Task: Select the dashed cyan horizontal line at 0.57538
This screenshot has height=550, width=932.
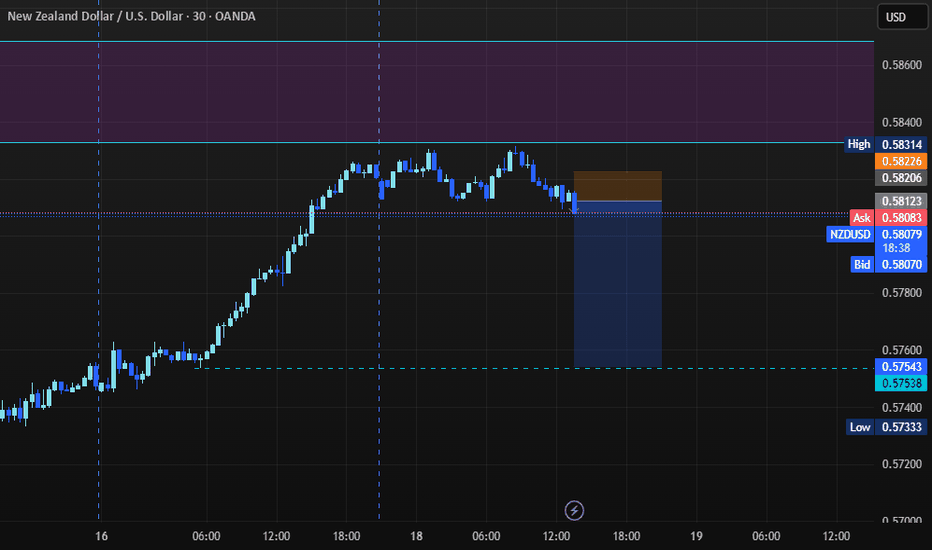Action: pos(535,369)
